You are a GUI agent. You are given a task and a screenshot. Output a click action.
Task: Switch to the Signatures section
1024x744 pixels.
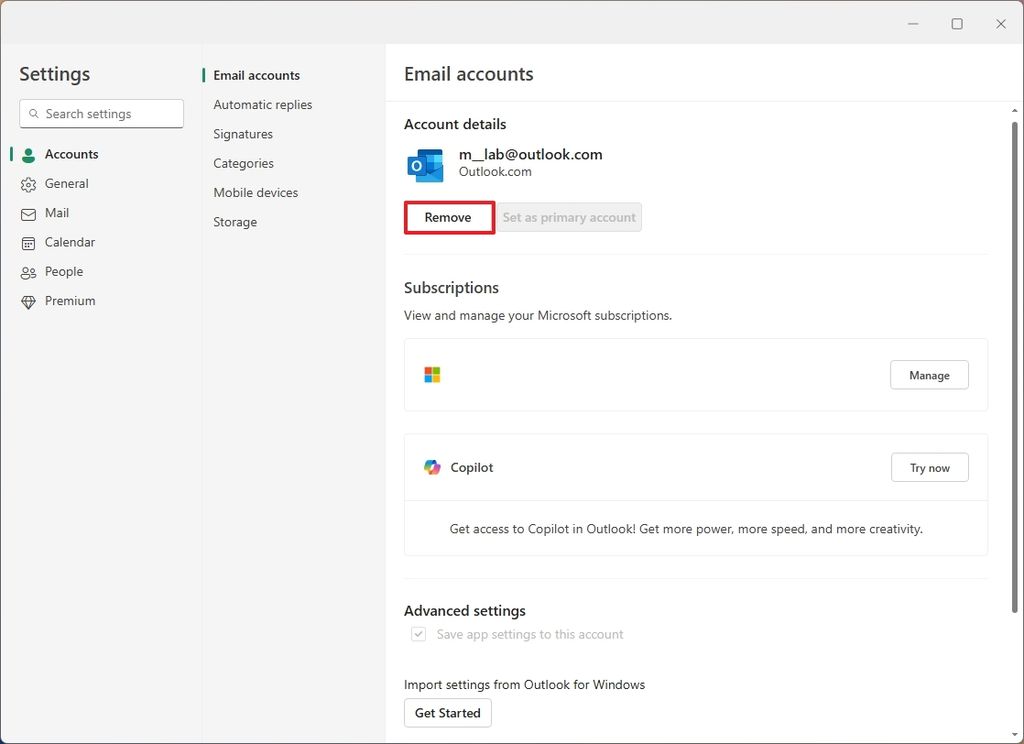tap(242, 133)
